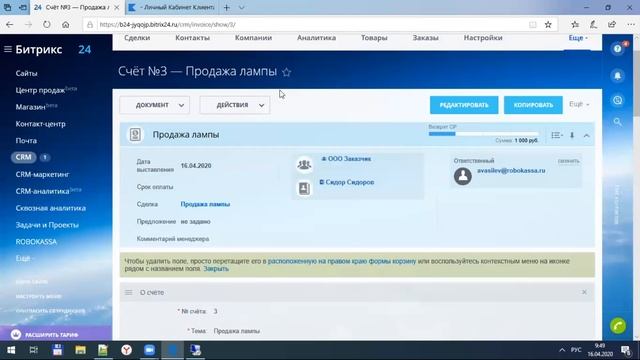Image resolution: width=640 pixels, height=360 pixels.
Task: Open the Bitrix24 hamburger menu
Action: click(x=8, y=49)
